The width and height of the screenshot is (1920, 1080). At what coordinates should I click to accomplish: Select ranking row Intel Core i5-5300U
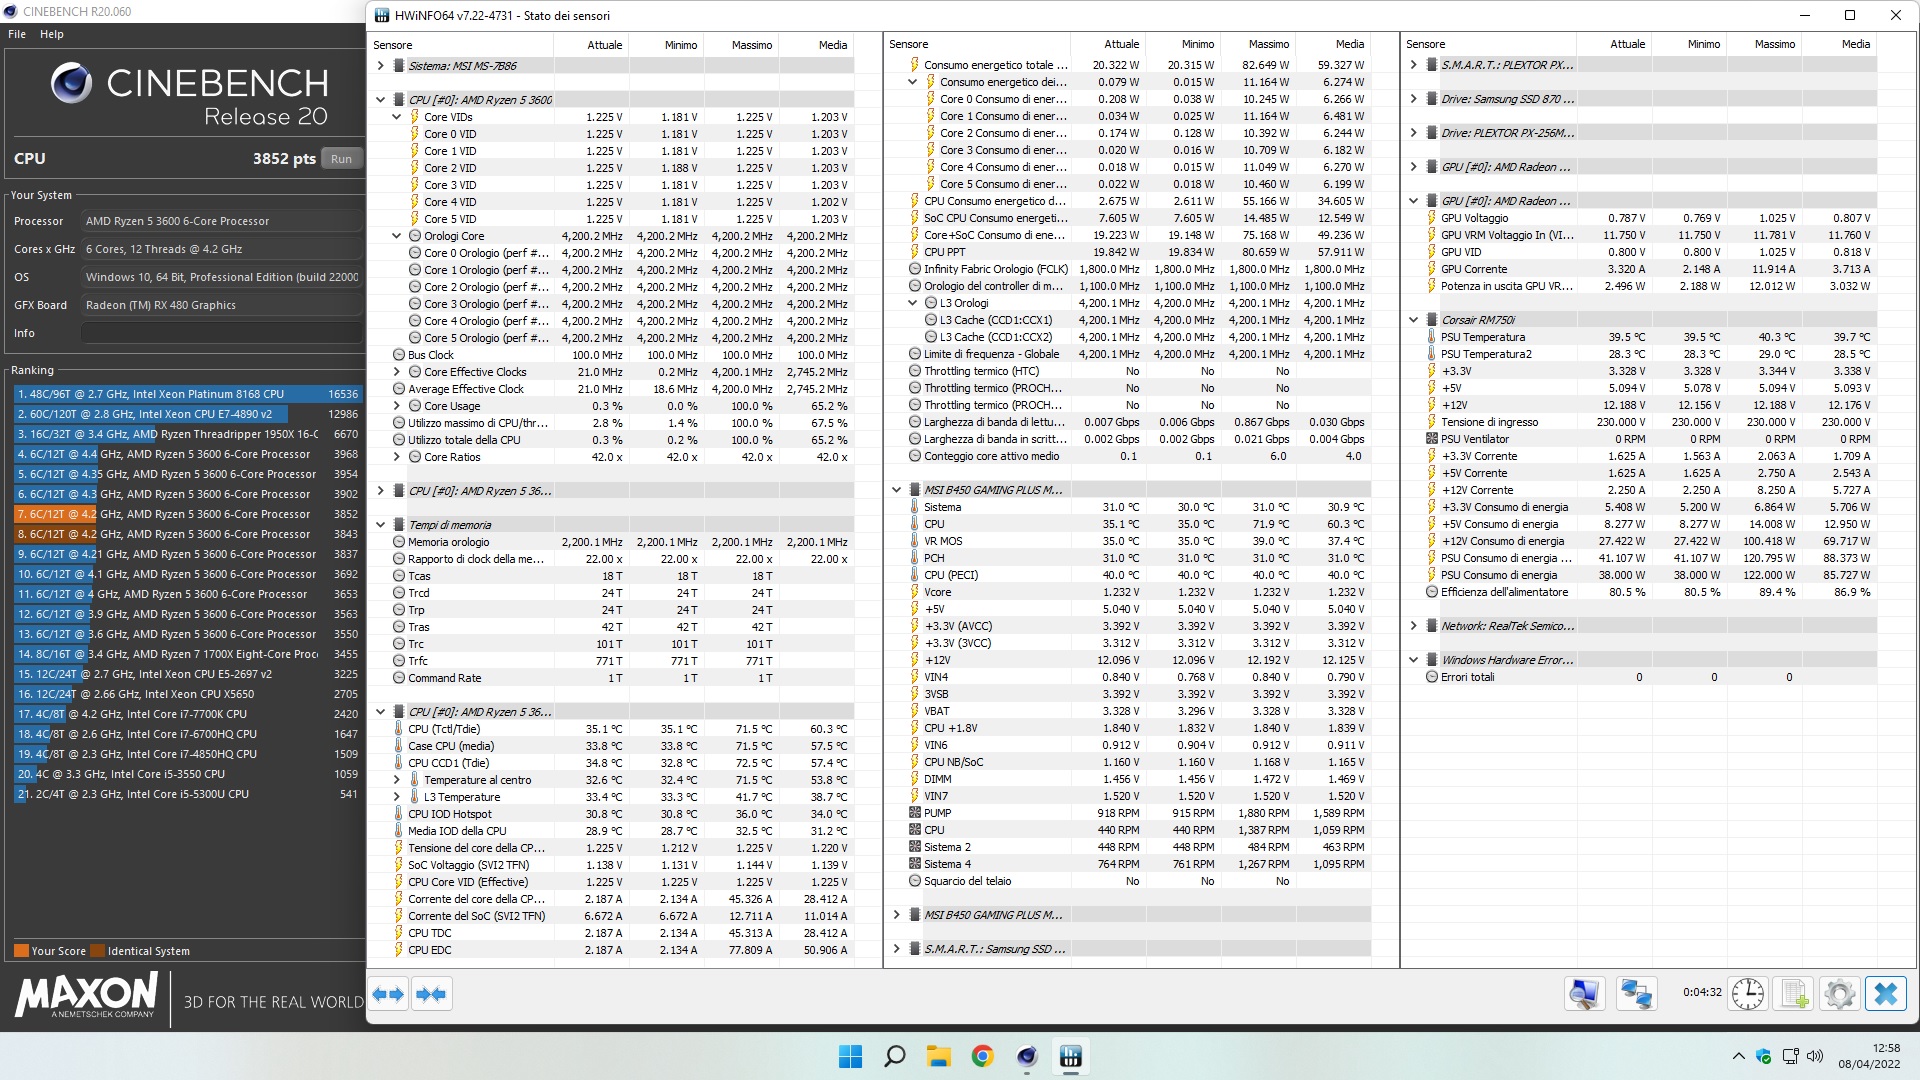(186, 794)
